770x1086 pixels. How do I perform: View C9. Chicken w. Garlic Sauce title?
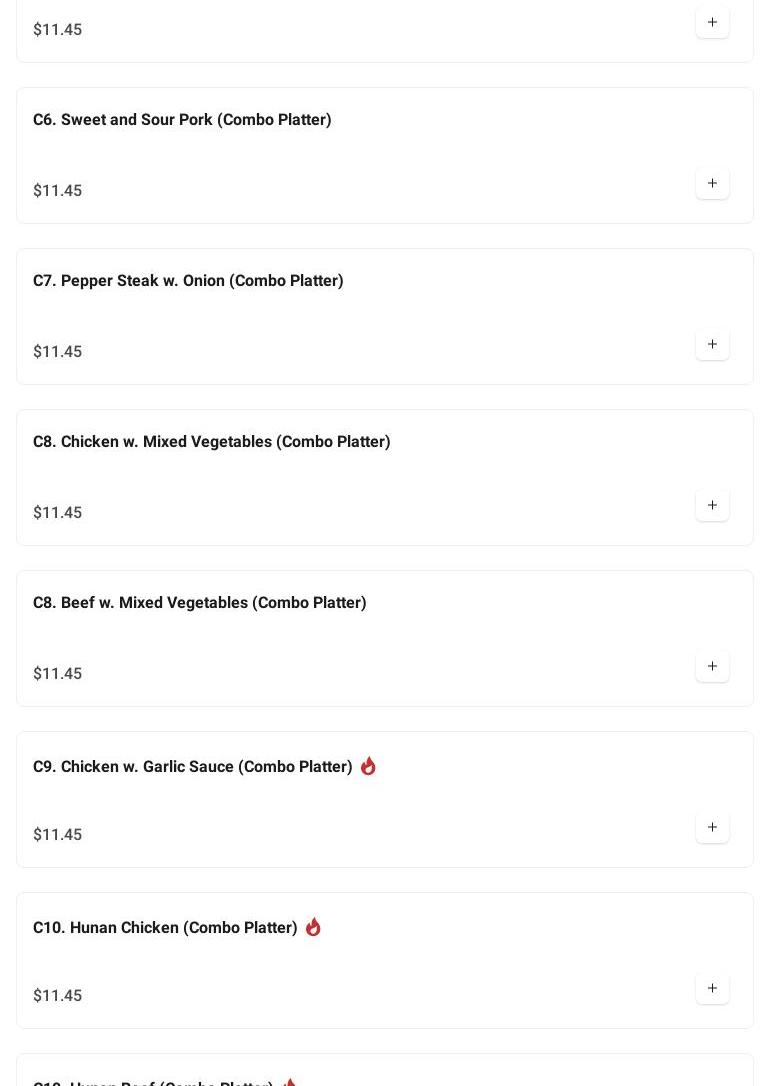click(192, 767)
